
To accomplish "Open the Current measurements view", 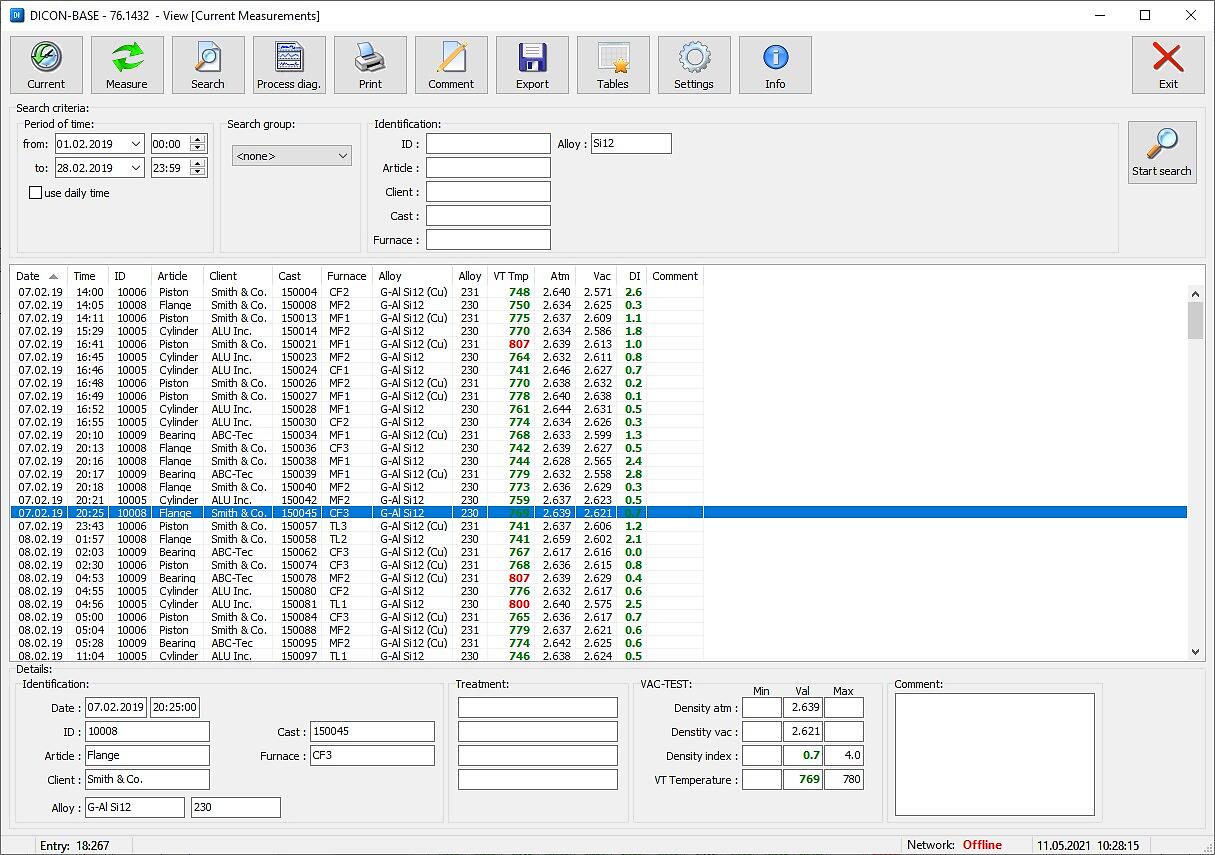I will (x=46, y=65).
